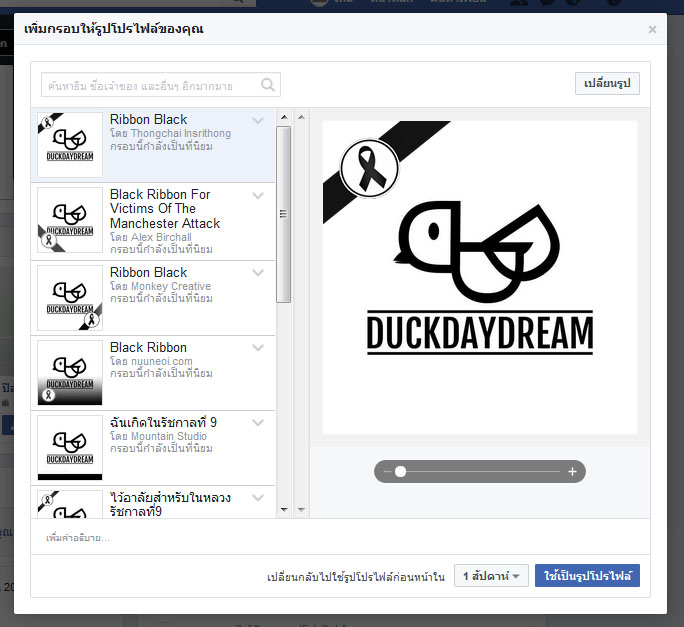Click the Alex Birchall author text
The image size is (684, 627).
pos(161,237)
